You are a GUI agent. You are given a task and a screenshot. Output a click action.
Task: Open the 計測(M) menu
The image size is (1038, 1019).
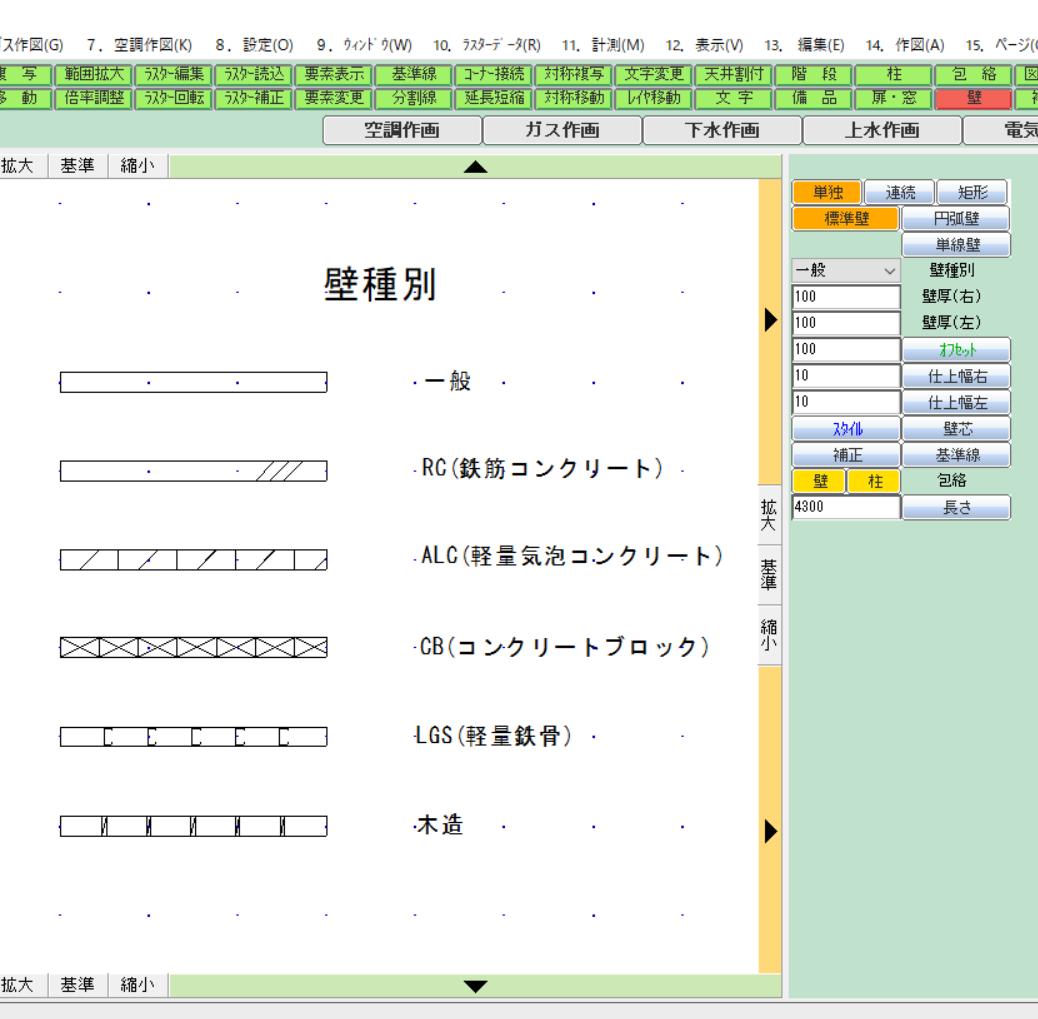603,45
